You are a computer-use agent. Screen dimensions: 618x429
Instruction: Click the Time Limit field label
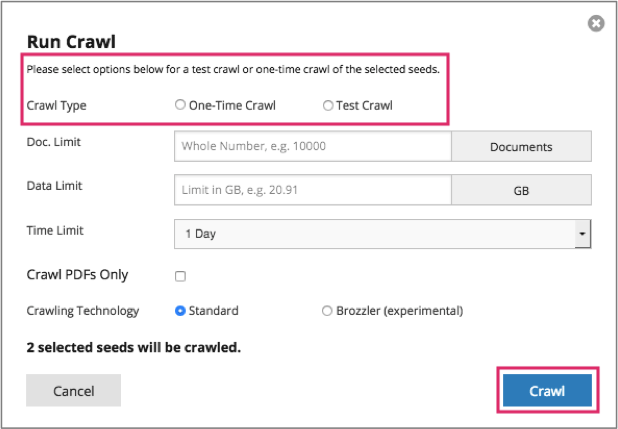pos(55,230)
